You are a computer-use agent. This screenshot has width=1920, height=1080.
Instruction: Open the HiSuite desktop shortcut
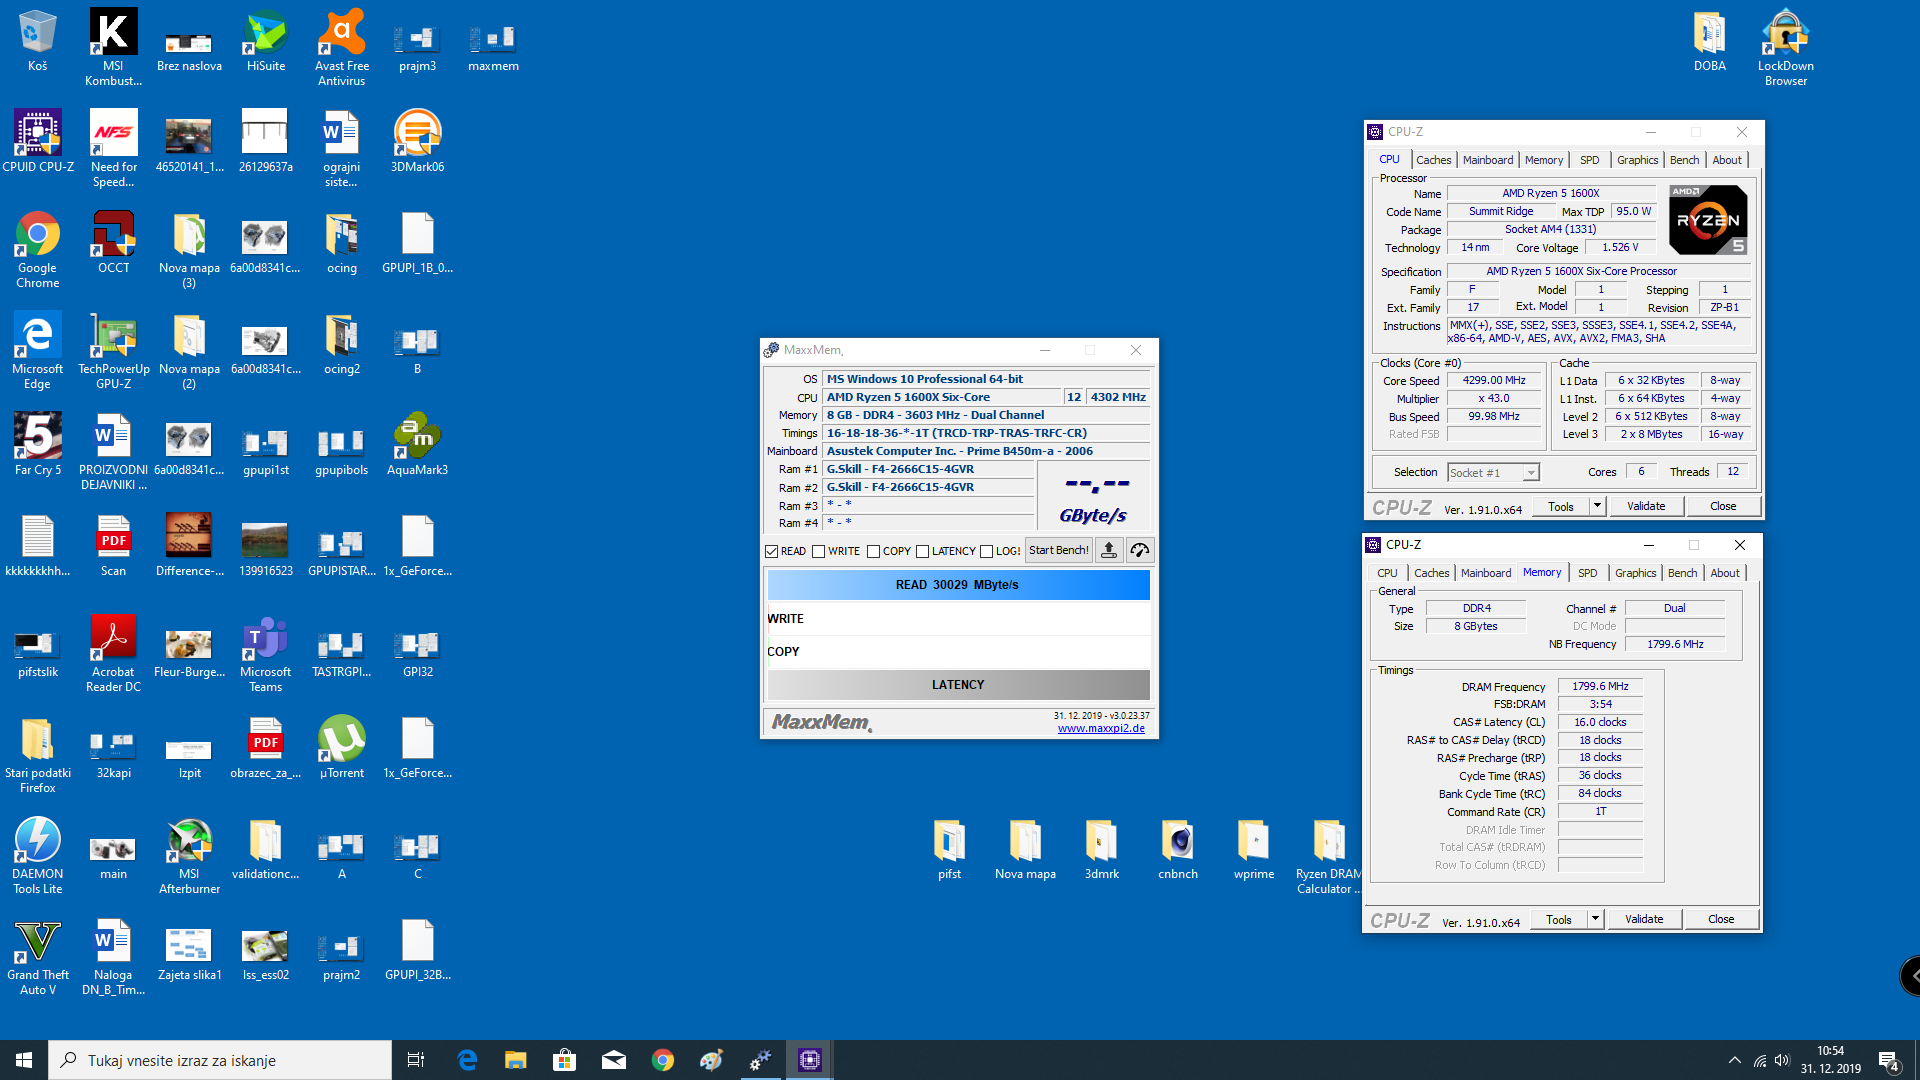(x=266, y=40)
